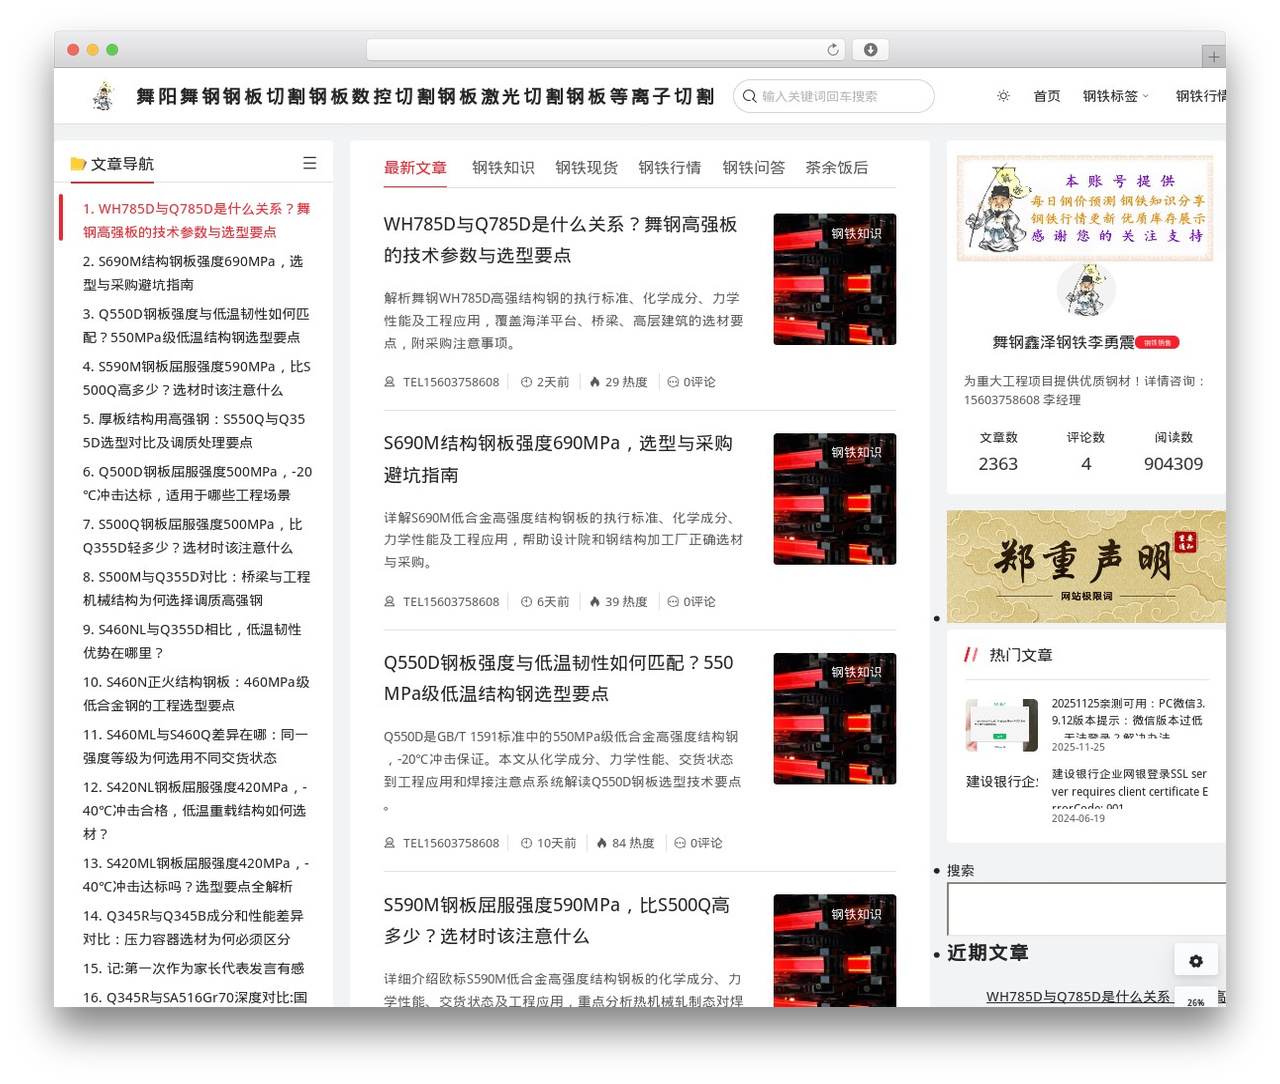Open thumbnail of the Q550D article
Screen dimensions: 1280x1084
coord(835,718)
